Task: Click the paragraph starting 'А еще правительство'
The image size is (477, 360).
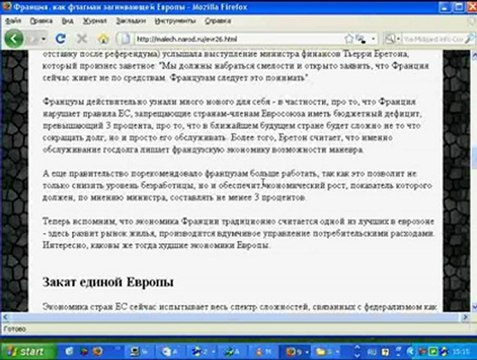Action: point(237,185)
